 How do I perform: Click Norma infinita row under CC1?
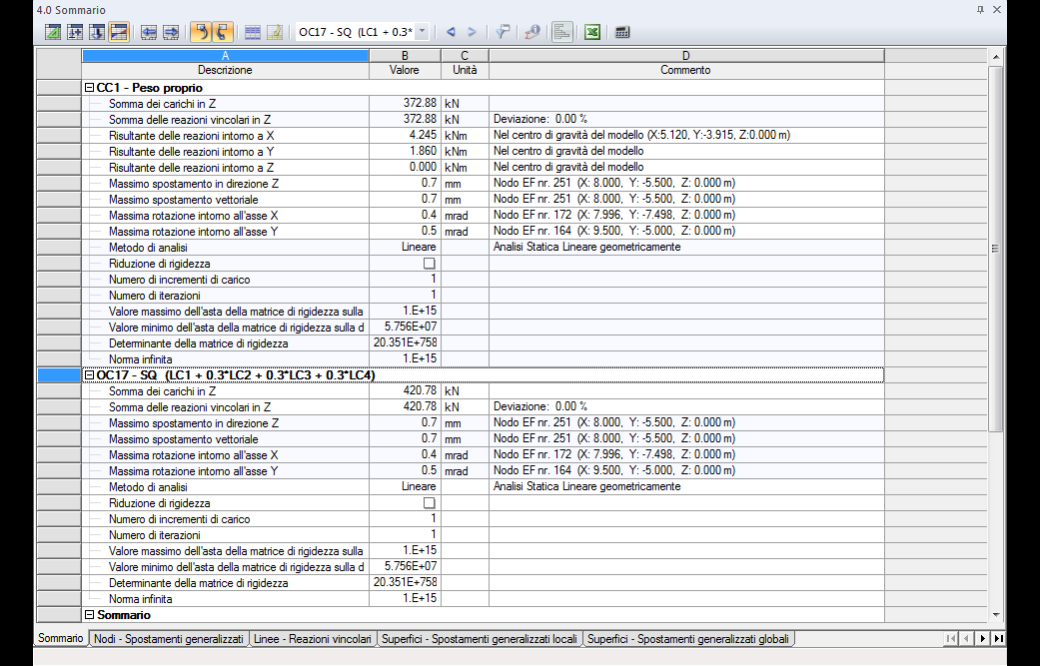[483, 359]
